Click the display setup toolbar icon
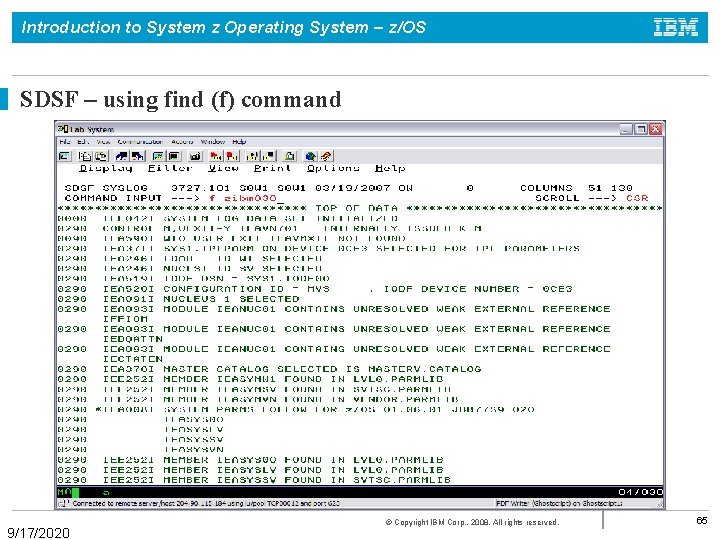This screenshot has width=720, height=540. tap(158, 156)
